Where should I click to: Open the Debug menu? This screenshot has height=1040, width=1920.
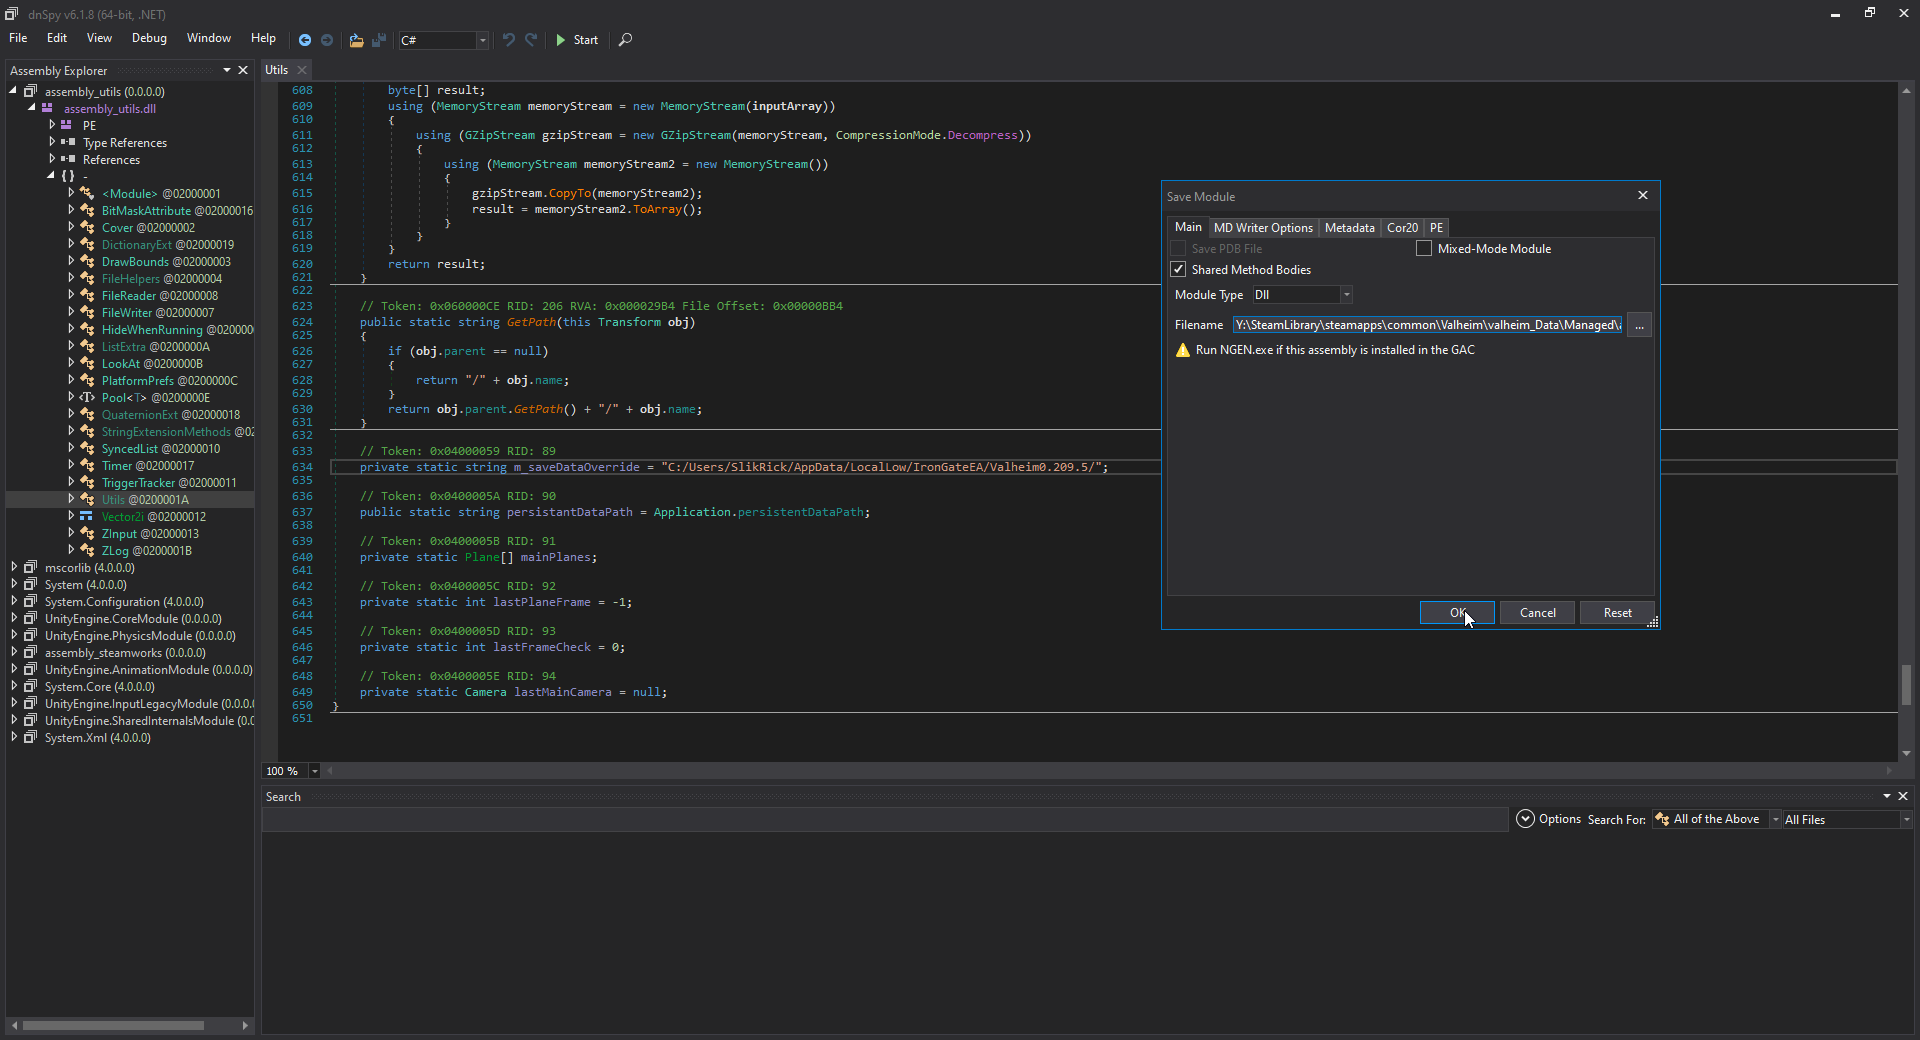click(x=149, y=38)
